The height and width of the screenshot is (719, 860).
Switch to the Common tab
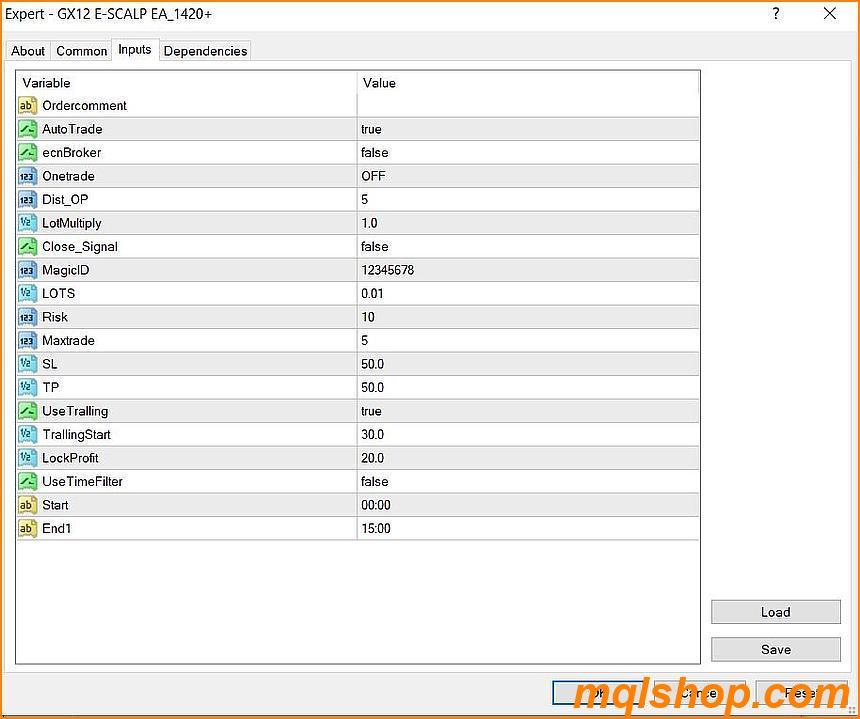click(81, 51)
